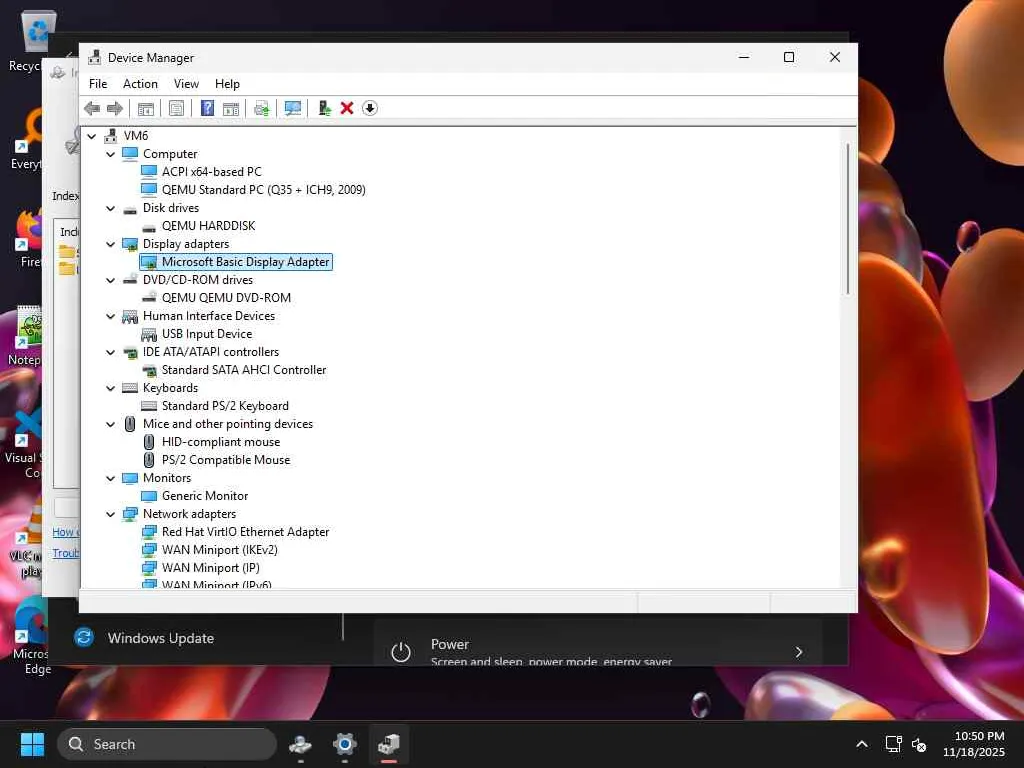Collapse the Display adapters category

[x=110, y=244]
